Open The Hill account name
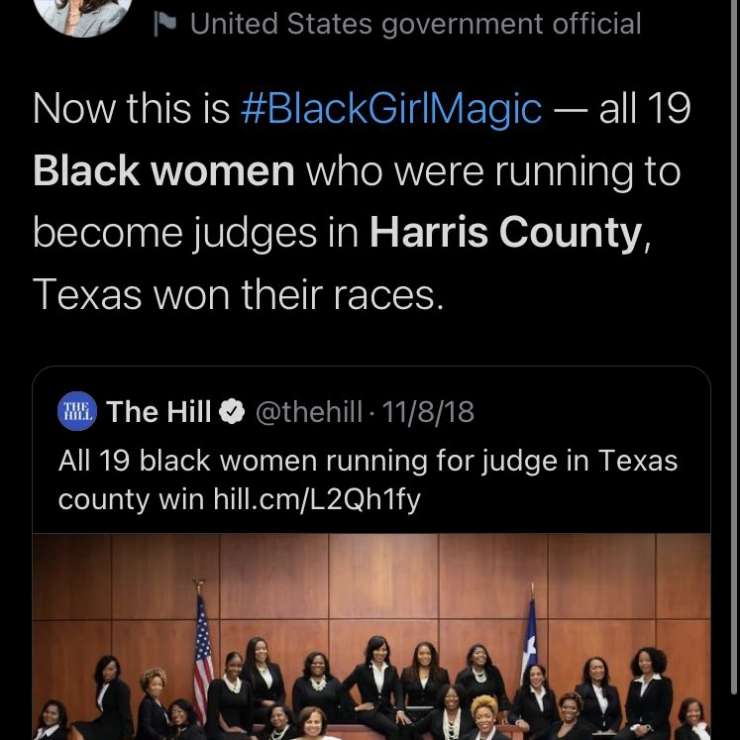 tap(159, 411)
